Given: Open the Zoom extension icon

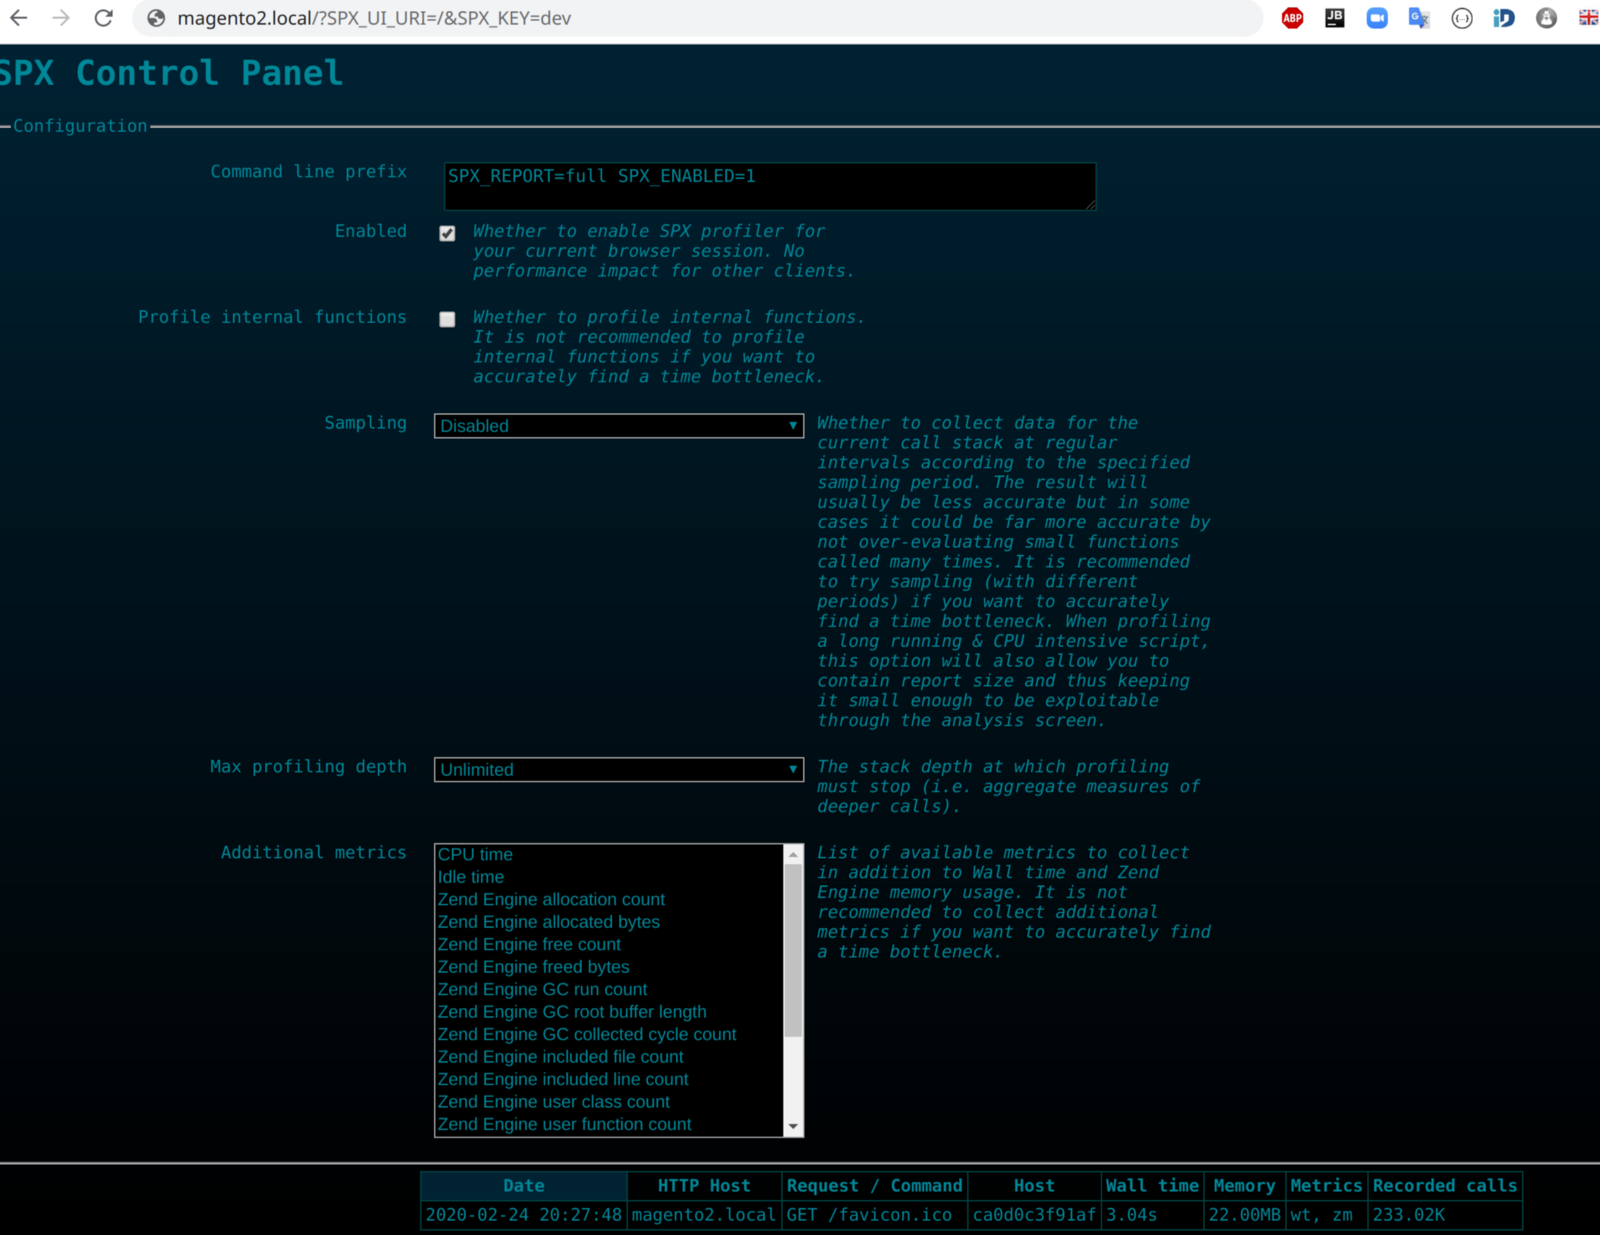Looking at the screenshot, I should pyautogui.click(x=1377, y=18).
